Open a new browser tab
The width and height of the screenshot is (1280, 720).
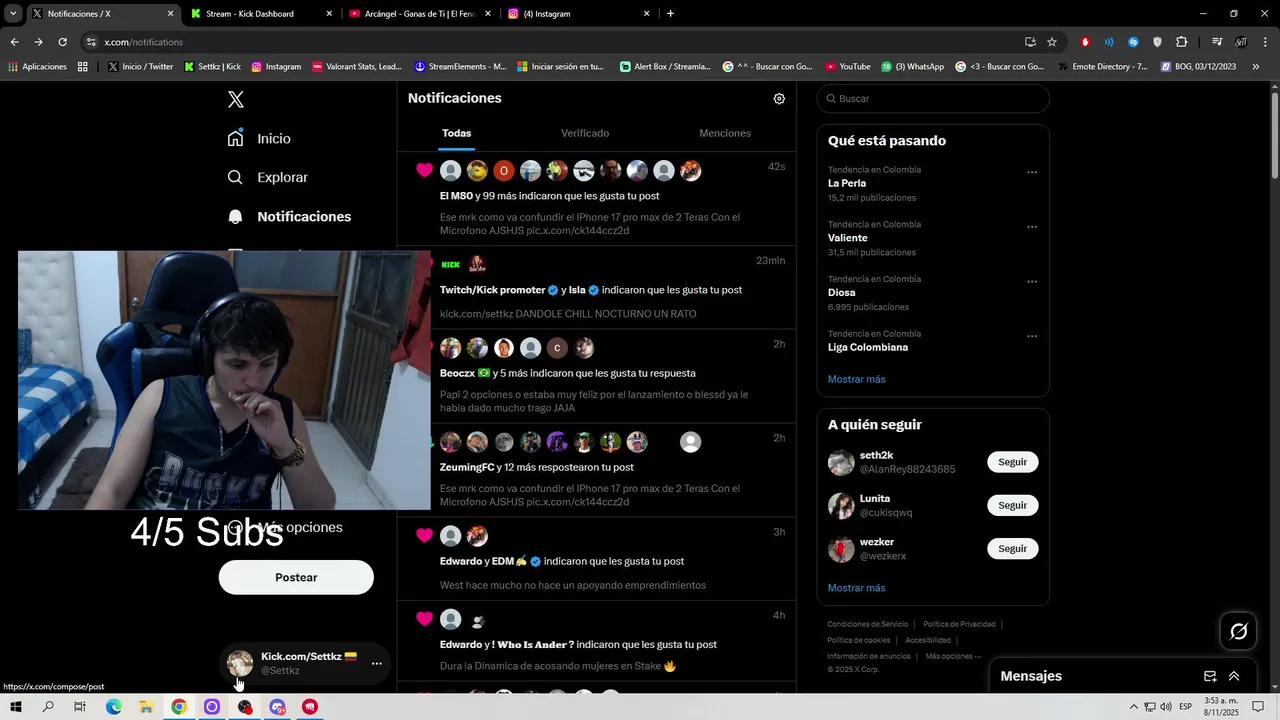(670, 14)
